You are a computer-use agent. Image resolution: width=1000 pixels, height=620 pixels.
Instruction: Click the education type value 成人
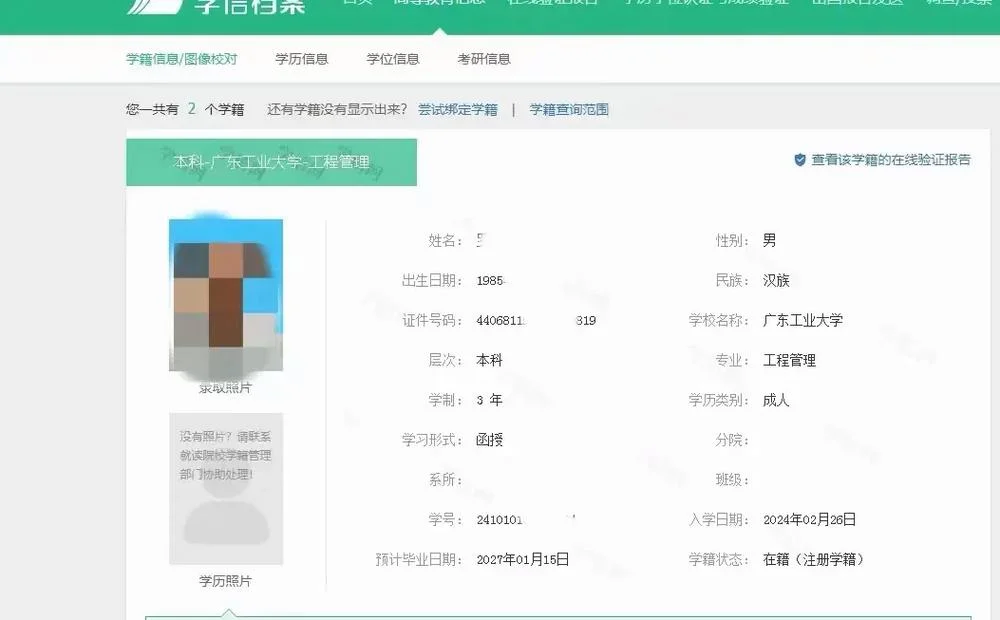click(776, 400)
